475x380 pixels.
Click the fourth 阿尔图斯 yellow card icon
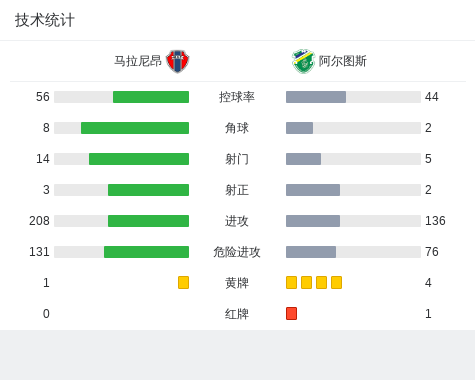pyautogui.click(x=336, y=282)
